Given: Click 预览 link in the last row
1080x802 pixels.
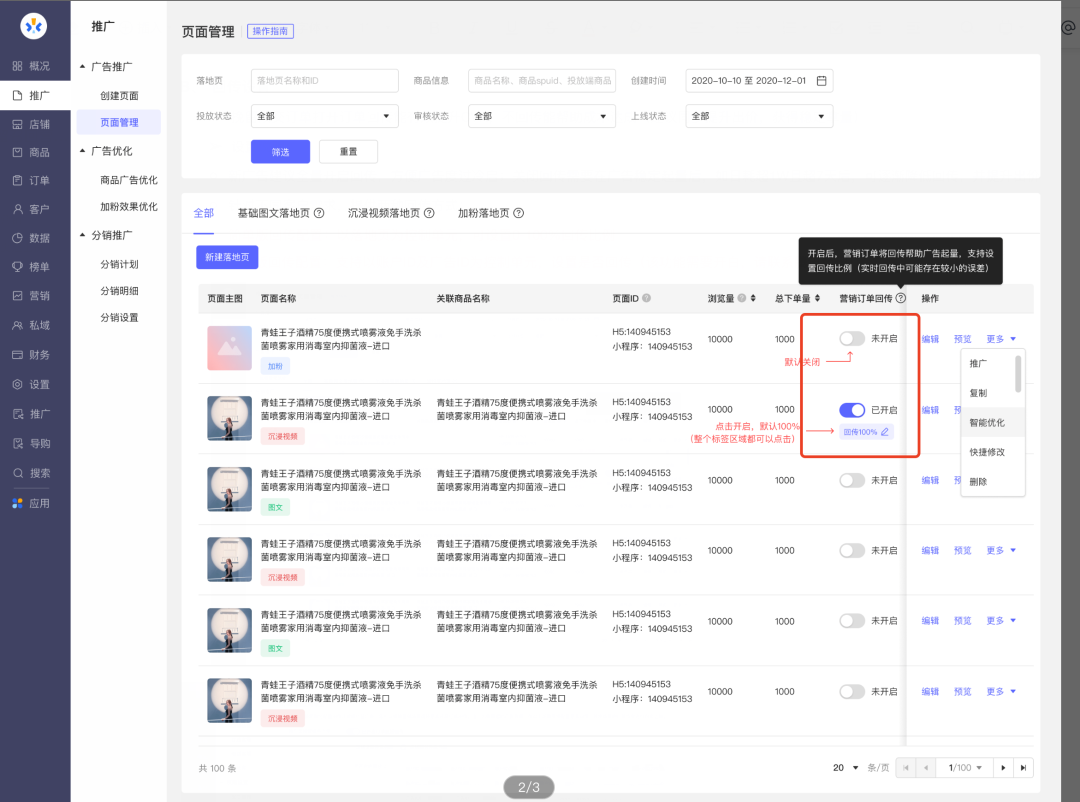Looking at the screenshot, I should click(x=962, y=692).
